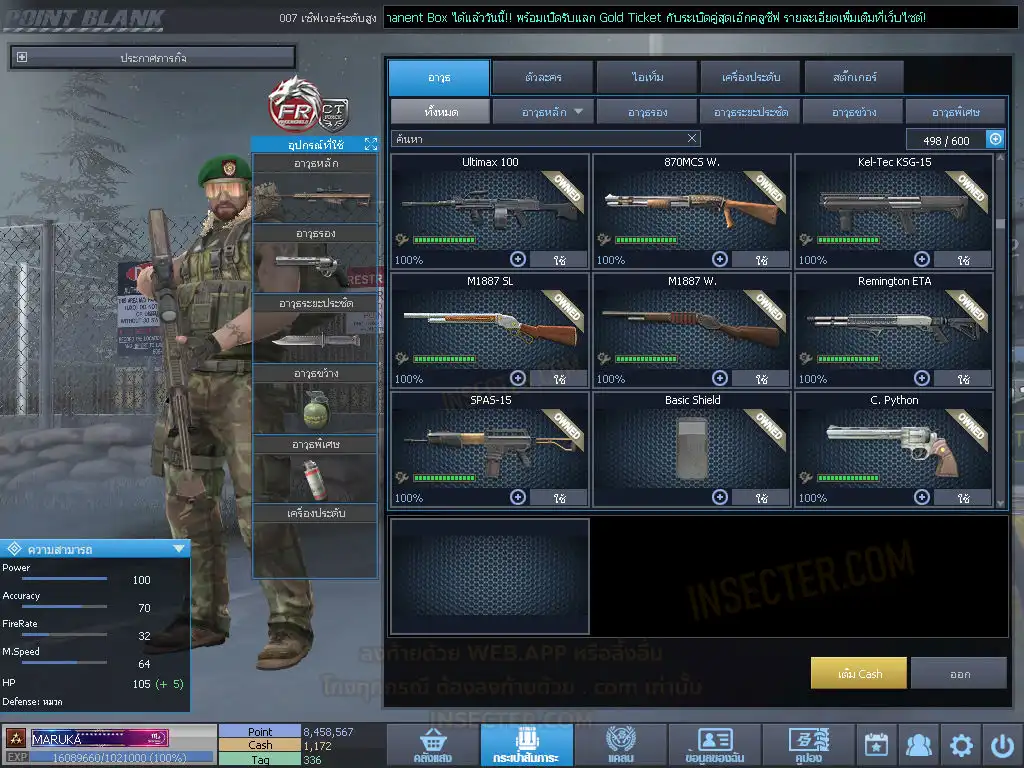Click the เติม Cash button
This screenshot has width=1024, height=768.
859,673
